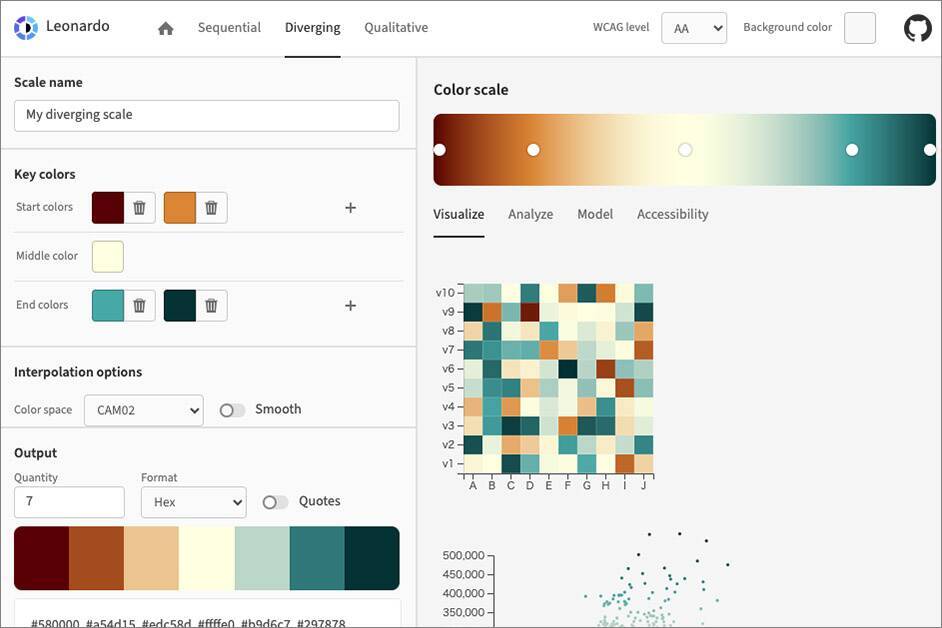Add a new start color

coord(350,208)
